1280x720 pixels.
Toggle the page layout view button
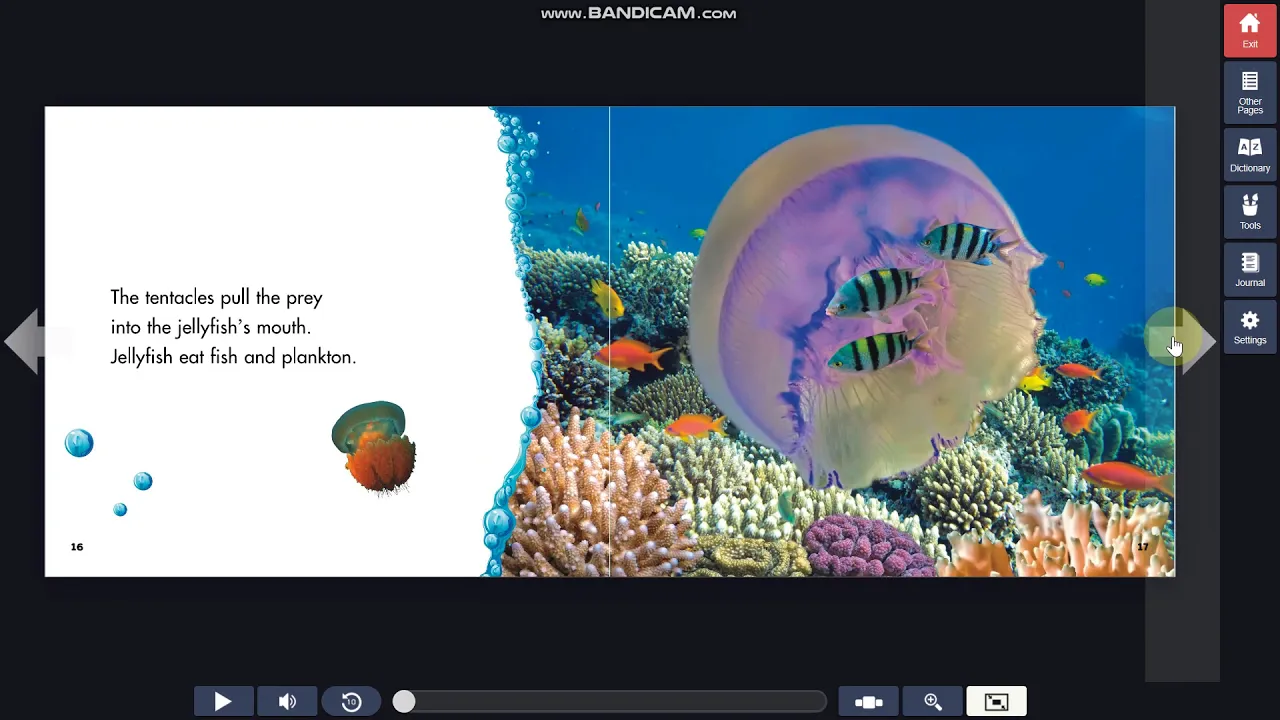[x=868, y=702]
